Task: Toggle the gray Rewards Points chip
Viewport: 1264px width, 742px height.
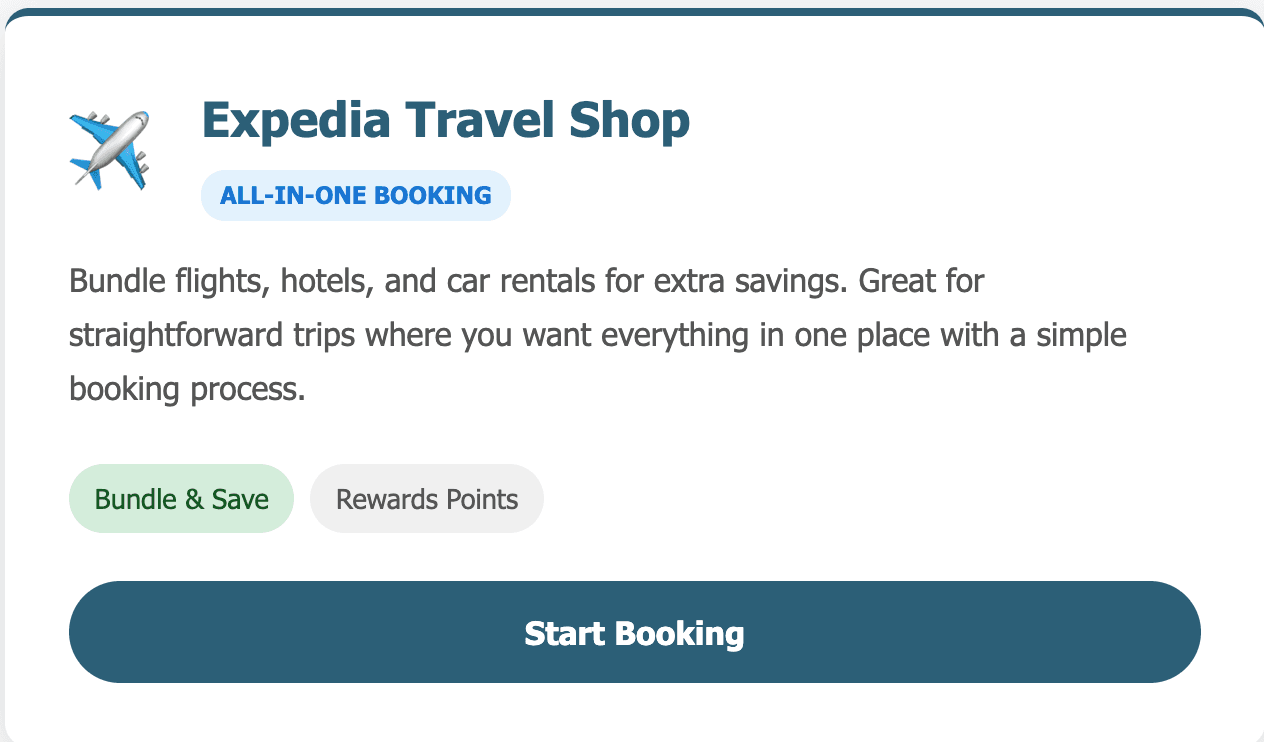Action: (x=427, y=499)
